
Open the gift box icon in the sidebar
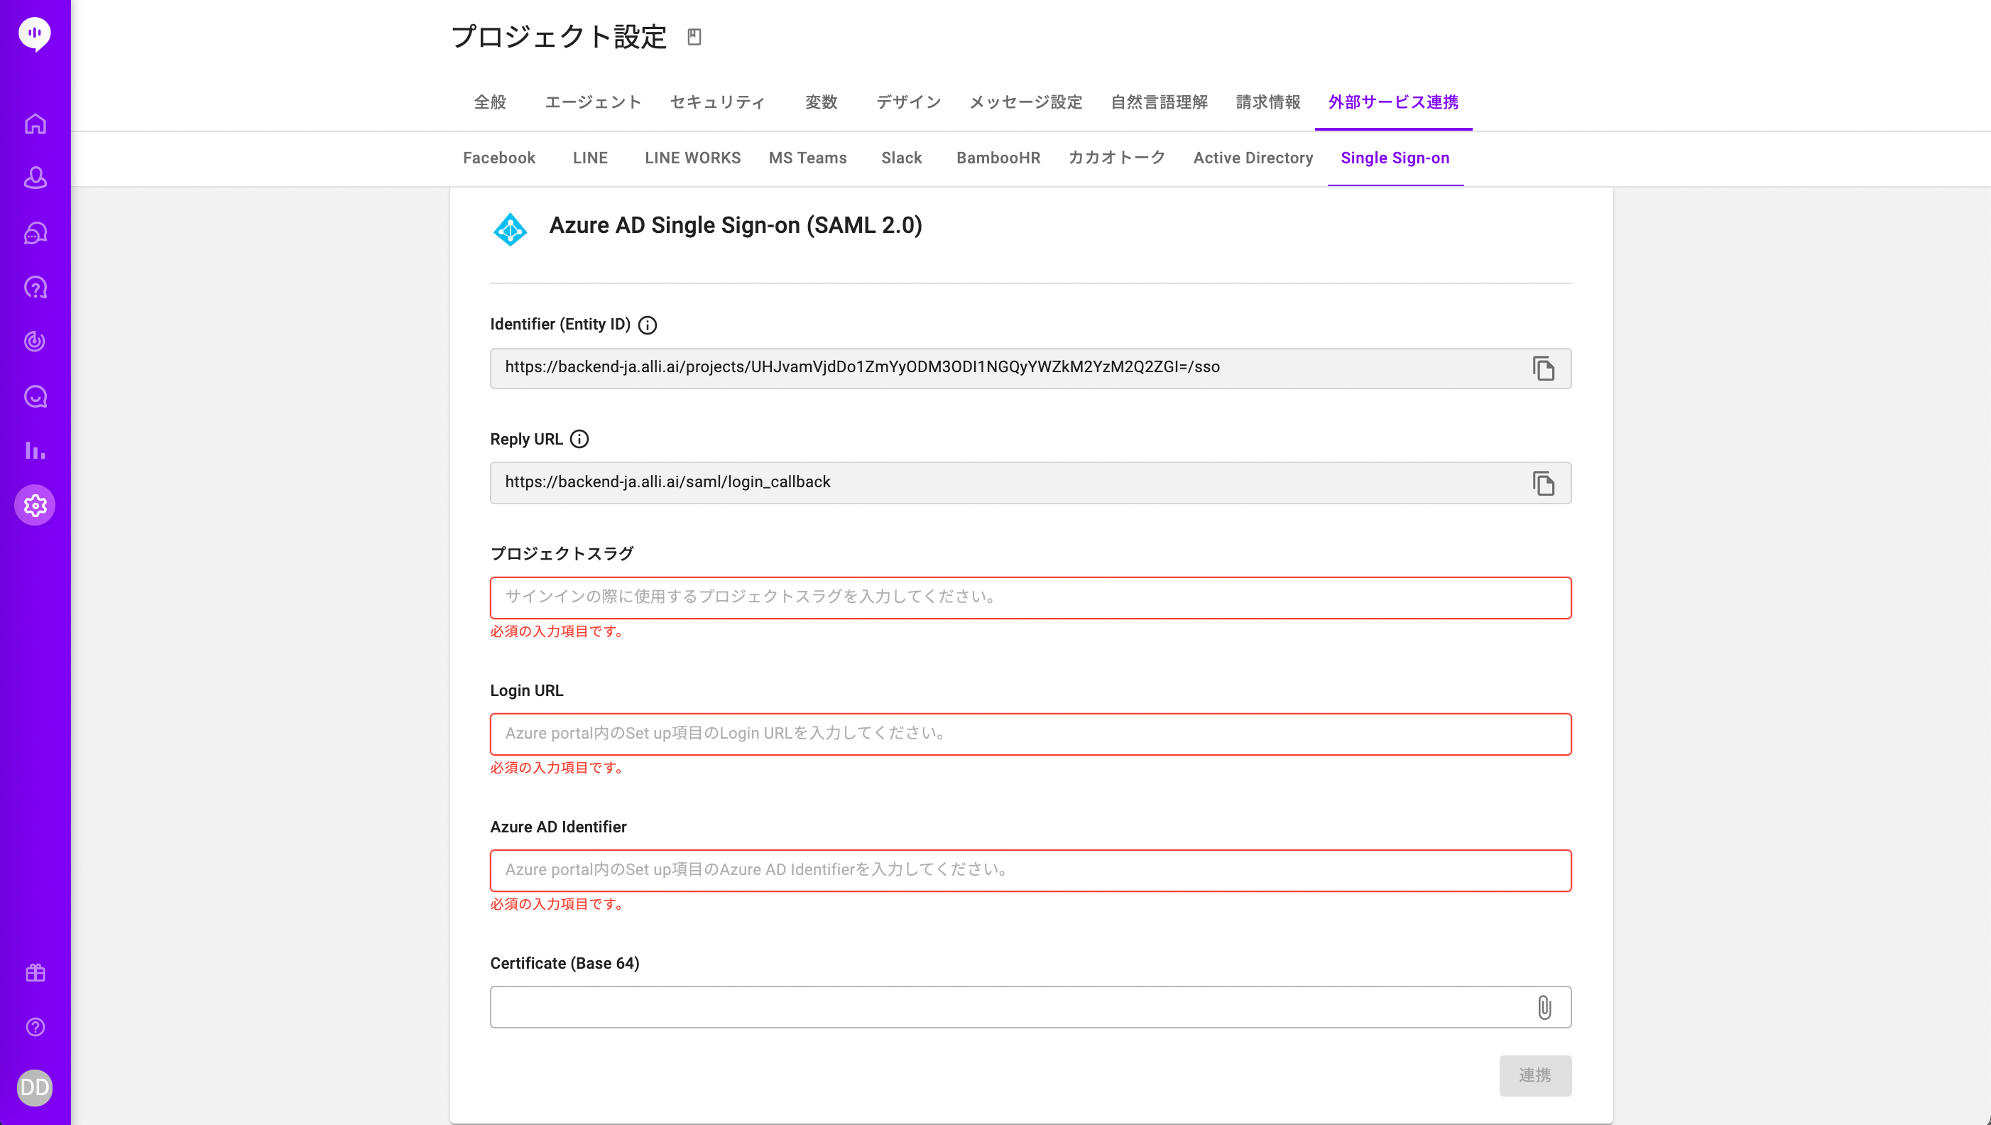pyautogui.click(x=35, y=973)
